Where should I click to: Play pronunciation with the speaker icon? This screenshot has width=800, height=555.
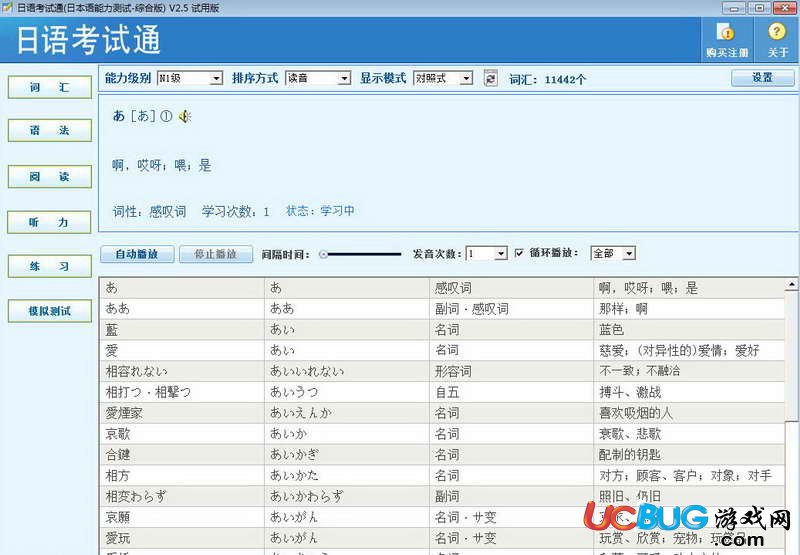tap(185, 116)
